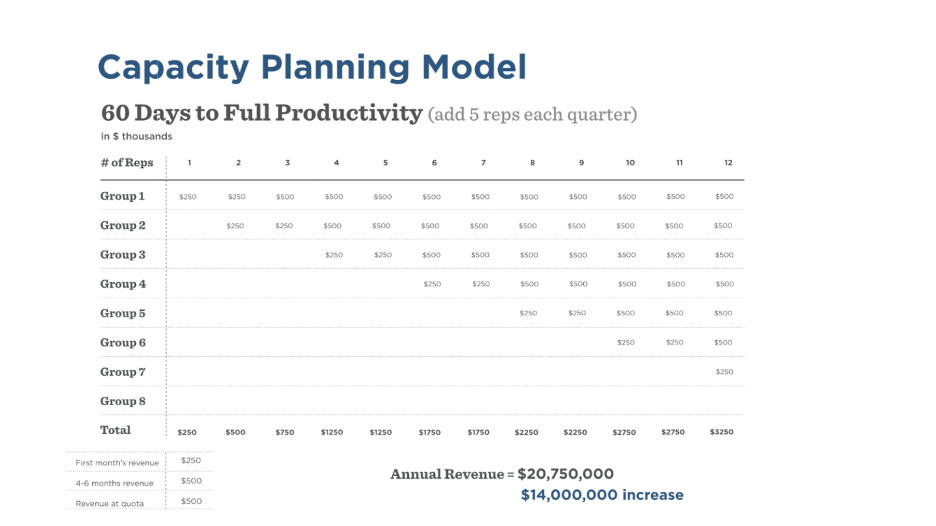Select the '$14,000,000 increase' text
Viewport: 936px width, 526px height.
click(x=602, y=495)
